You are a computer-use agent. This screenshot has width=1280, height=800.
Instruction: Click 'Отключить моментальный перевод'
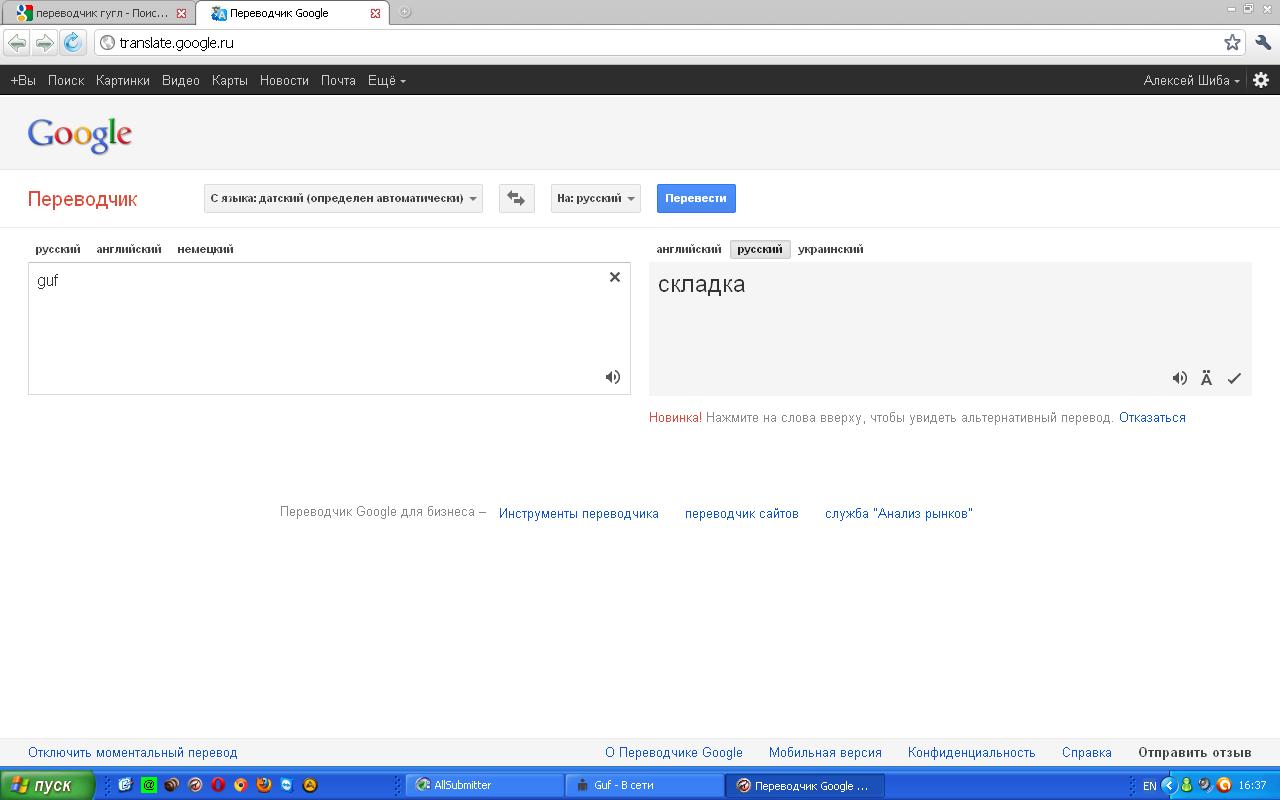click(x=133, y=752)
